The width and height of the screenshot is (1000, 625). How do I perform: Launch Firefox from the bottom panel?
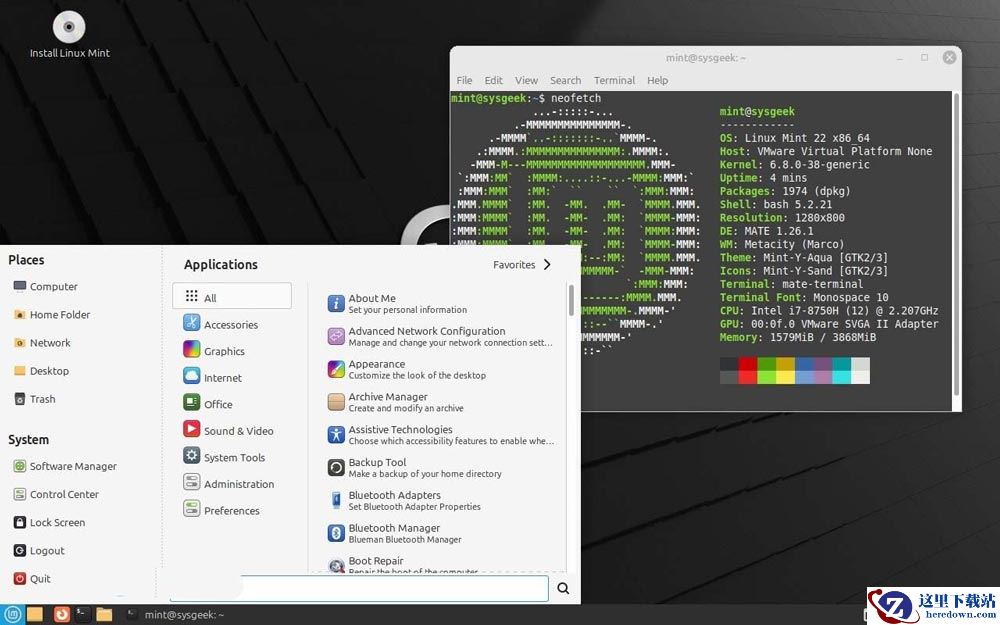click(x=61, y=614)
